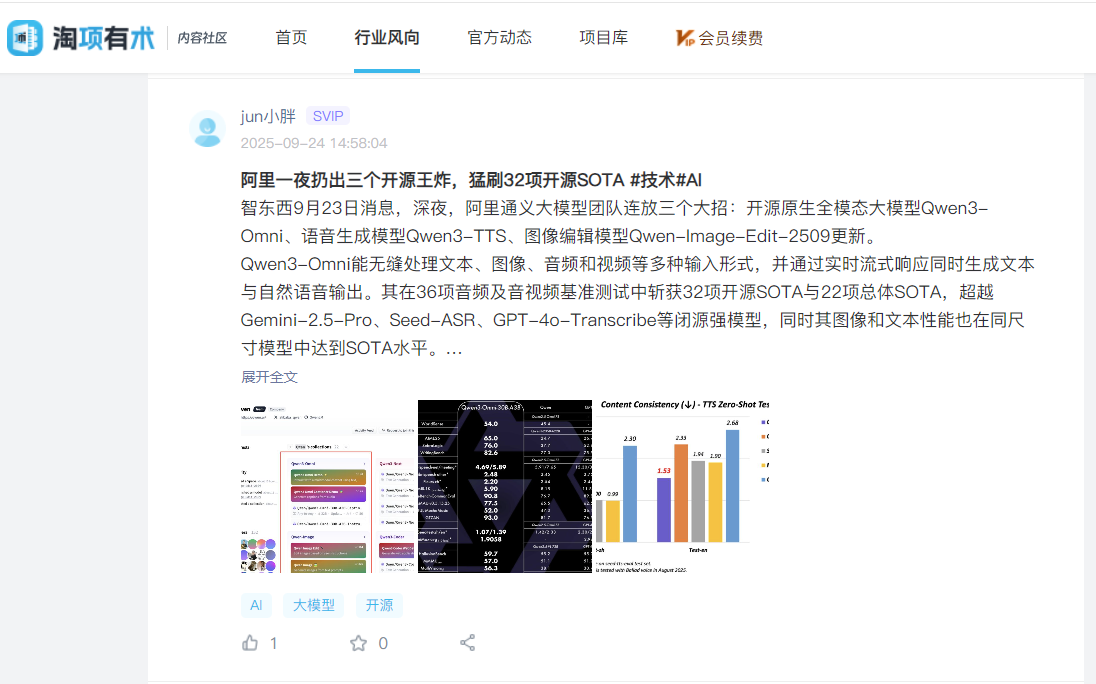
Task: Click jun小胖 user avatar
Action: point(208,129)
